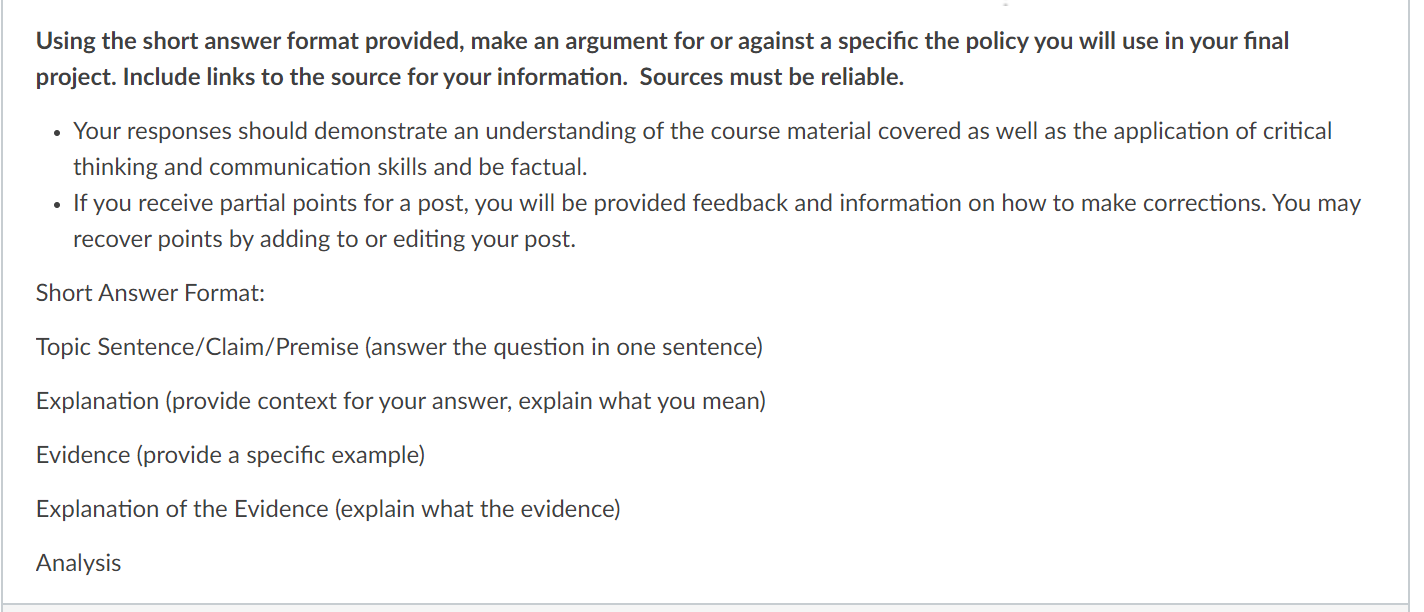Click the text '(answer the question in one sentence)'
Image resolution: width=1424 pixels, height=612 pixels.
pyautogui.click(x=563, y=348)
